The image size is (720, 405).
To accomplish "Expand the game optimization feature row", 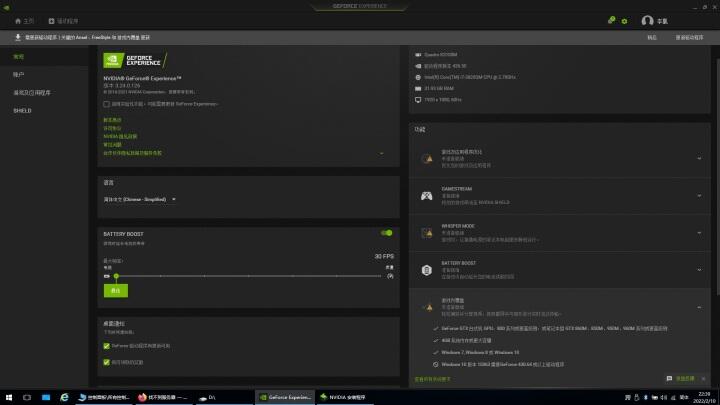I will click(699, 159).
